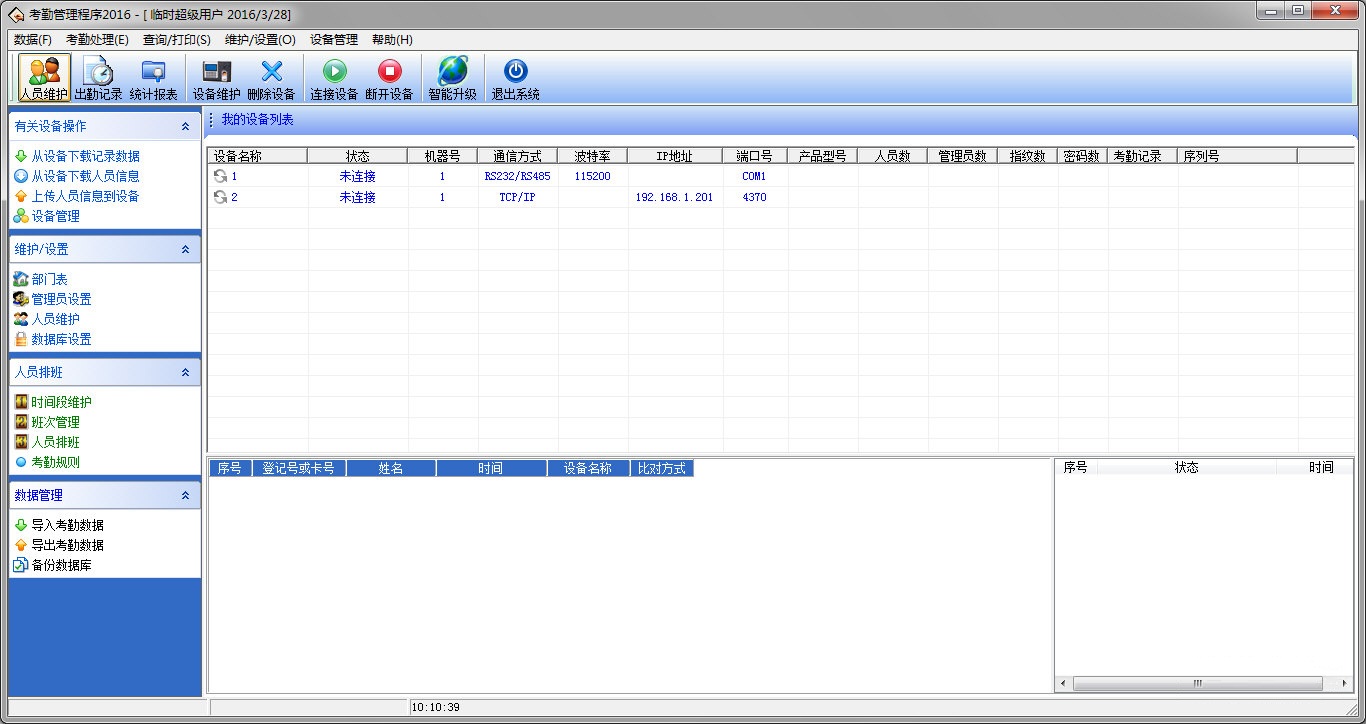Click the horizontal scrollbar's right arrow
The image size is (1366, 724).
point(1345,683)
